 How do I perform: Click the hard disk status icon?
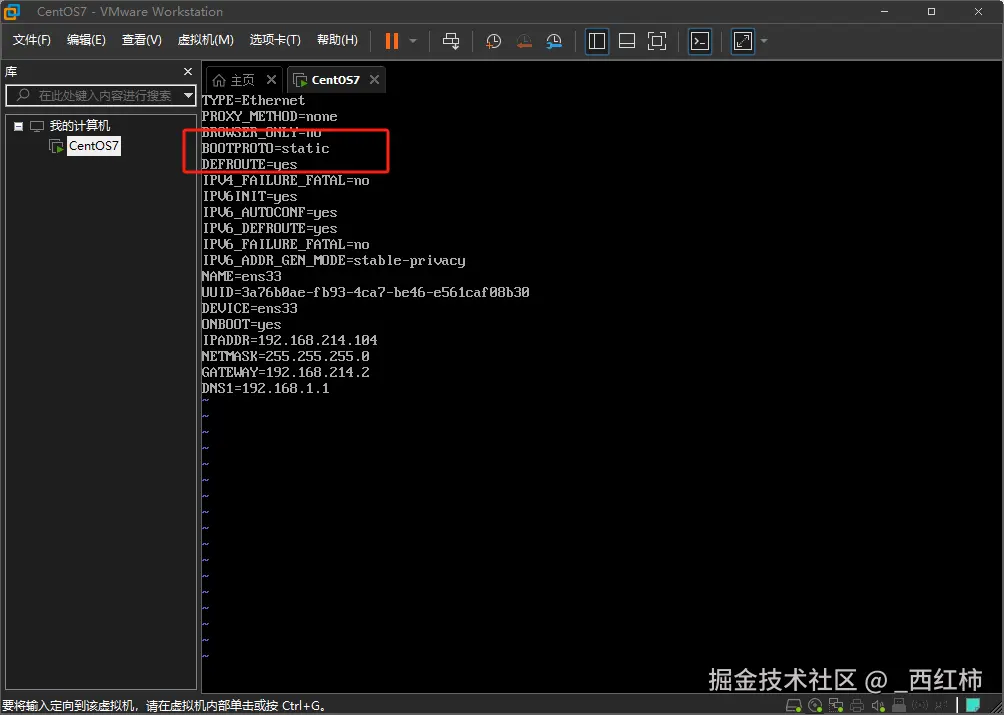click(x=794, y=705)
